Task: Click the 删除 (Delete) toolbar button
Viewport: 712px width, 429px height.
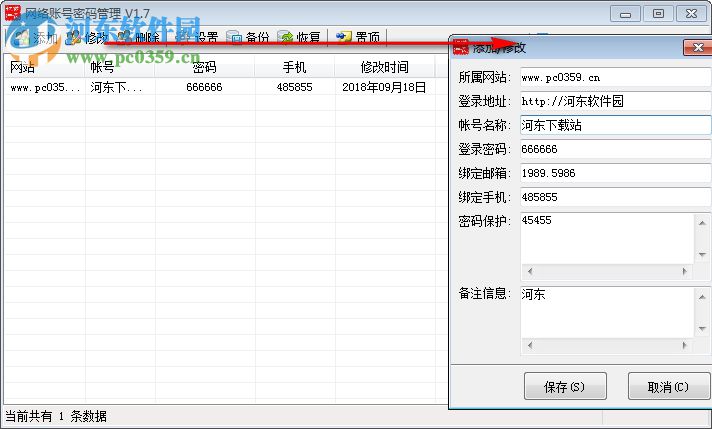Action: pyautogui.click(x=138, y=38)
